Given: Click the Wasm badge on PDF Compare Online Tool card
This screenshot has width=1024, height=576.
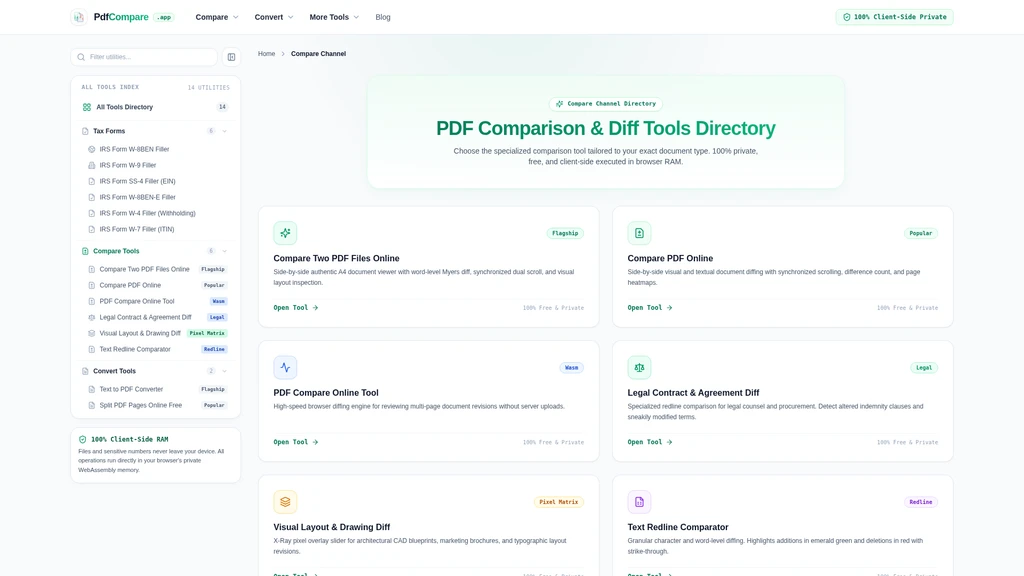Looking at the screenshot, I should tap(571, 368).
